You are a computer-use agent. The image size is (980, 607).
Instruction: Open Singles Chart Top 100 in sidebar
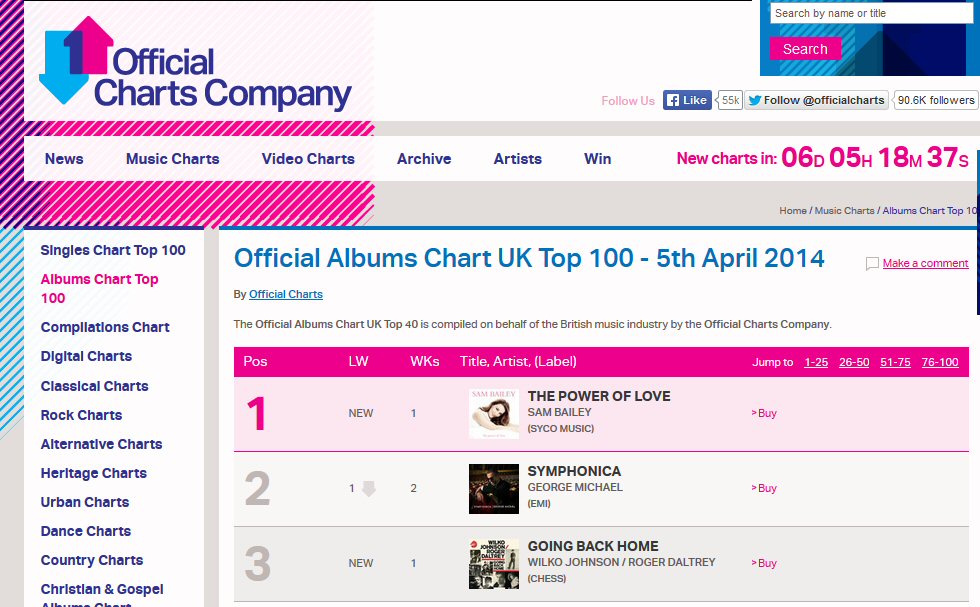112,250
